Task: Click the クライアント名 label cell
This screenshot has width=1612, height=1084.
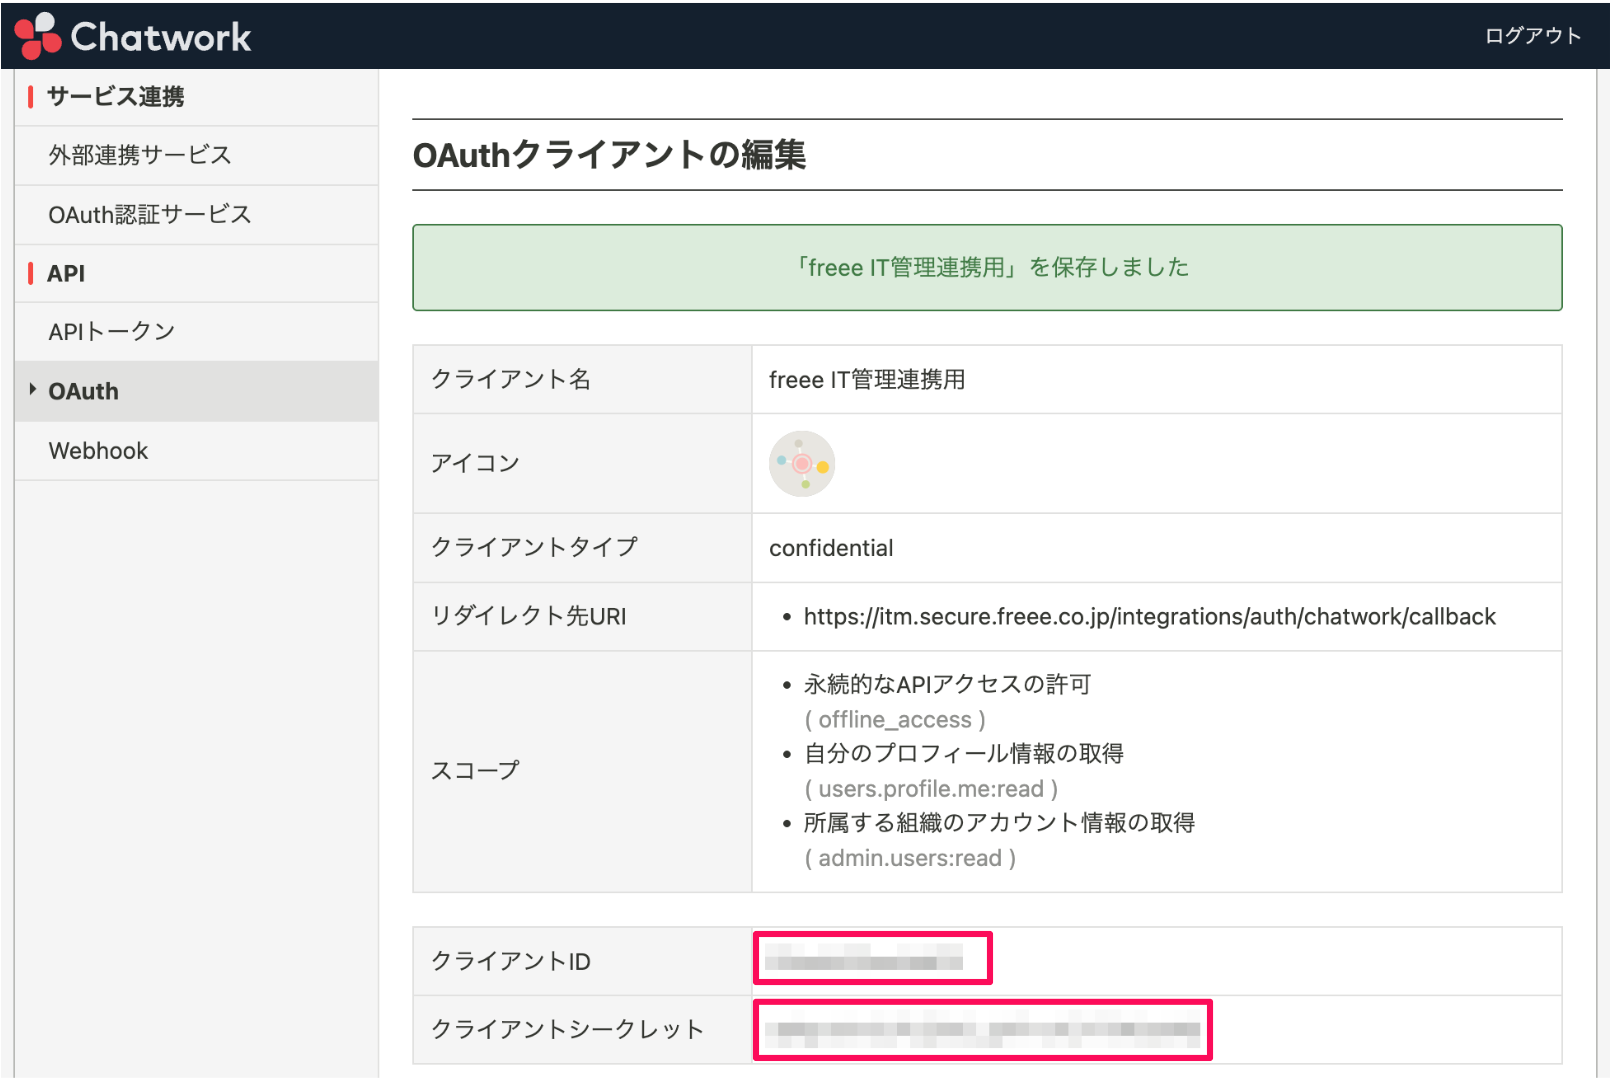Action: (582, 380)
